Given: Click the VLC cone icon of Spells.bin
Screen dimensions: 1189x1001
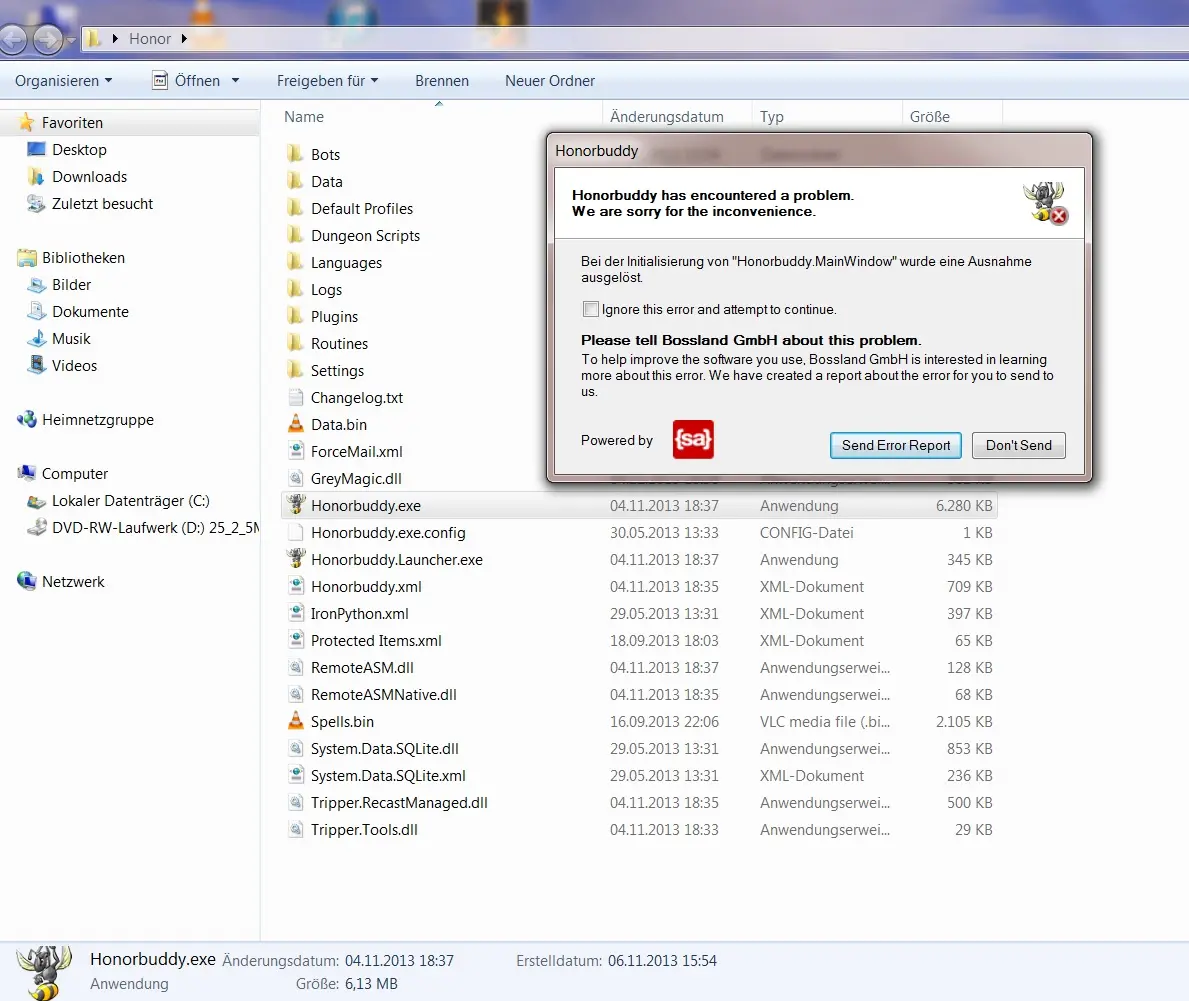Looking at the screenshot, I should [x=296, y=720].
